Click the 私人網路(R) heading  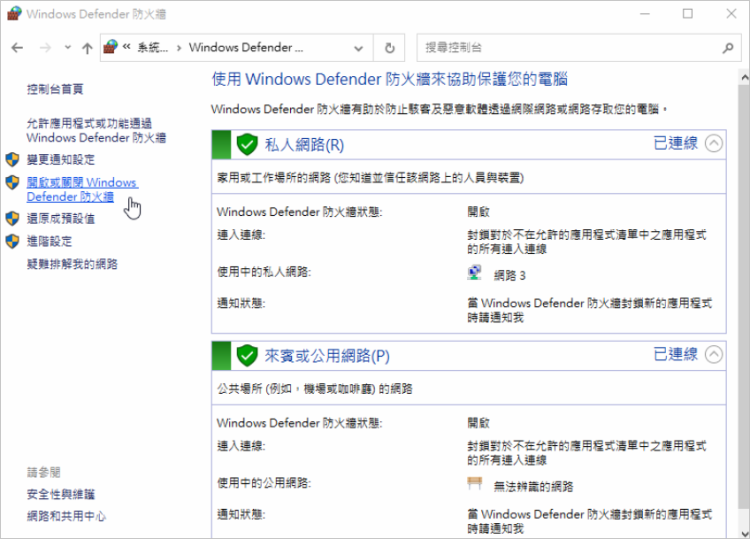point(304,144)
